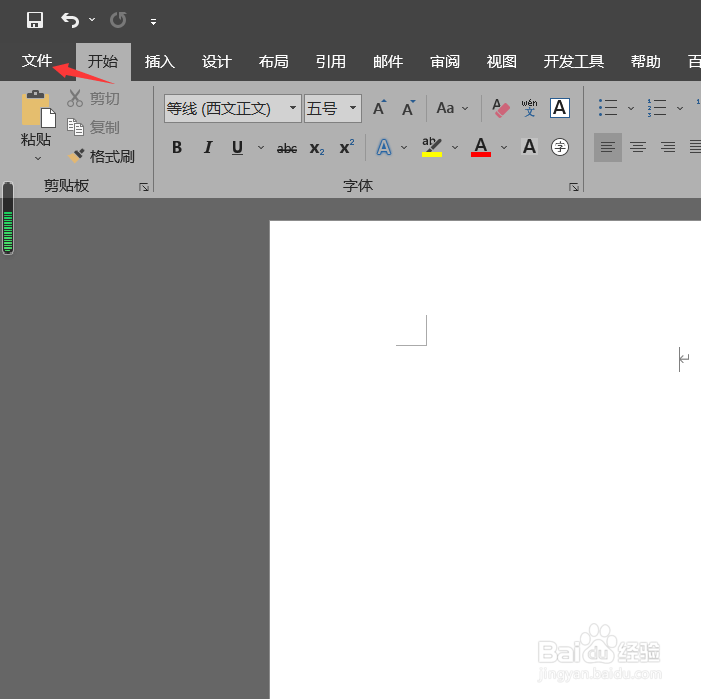Click the Decrease Font Size icon
701x699 pixels.
click(408, 108)
